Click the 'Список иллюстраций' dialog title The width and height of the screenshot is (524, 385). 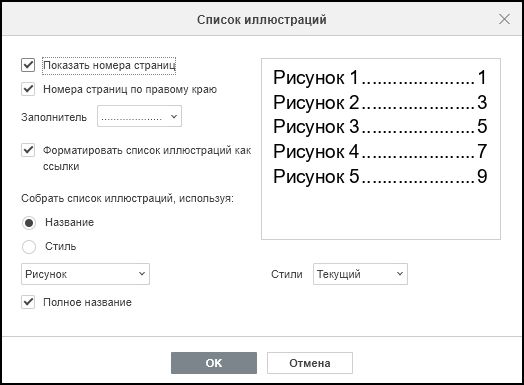(262, 20)
